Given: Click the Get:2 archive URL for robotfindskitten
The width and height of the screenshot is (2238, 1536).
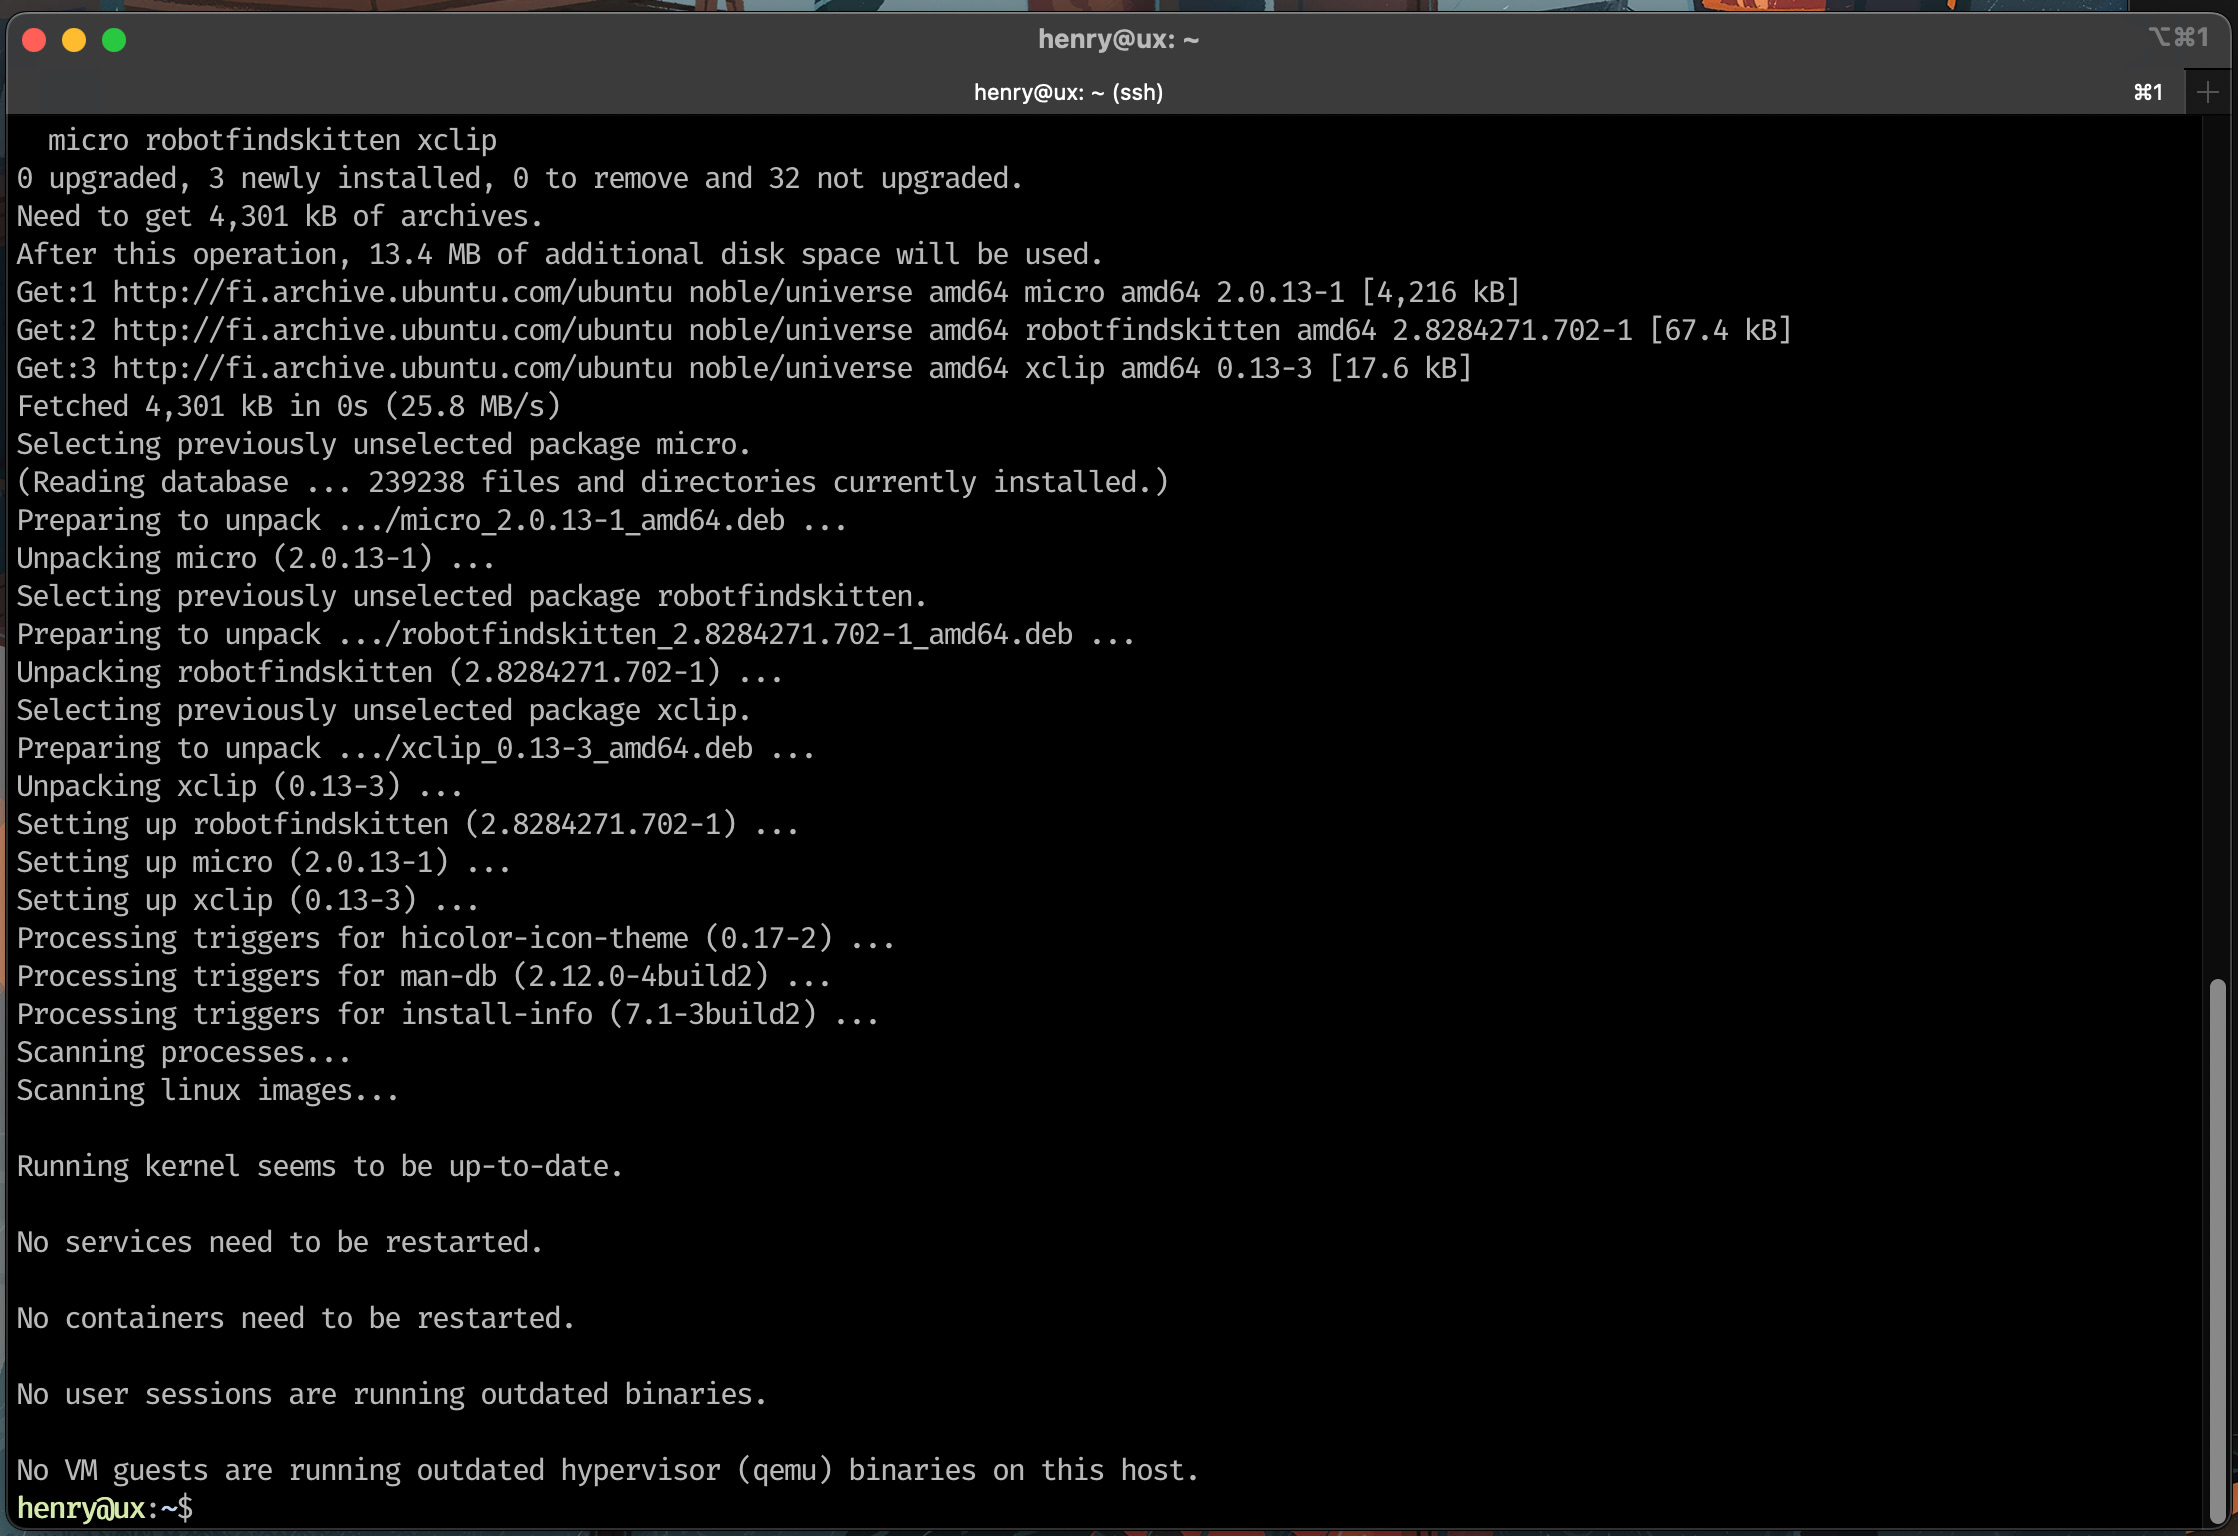Looking at the screenshot, I should click(x=392, y=330).
